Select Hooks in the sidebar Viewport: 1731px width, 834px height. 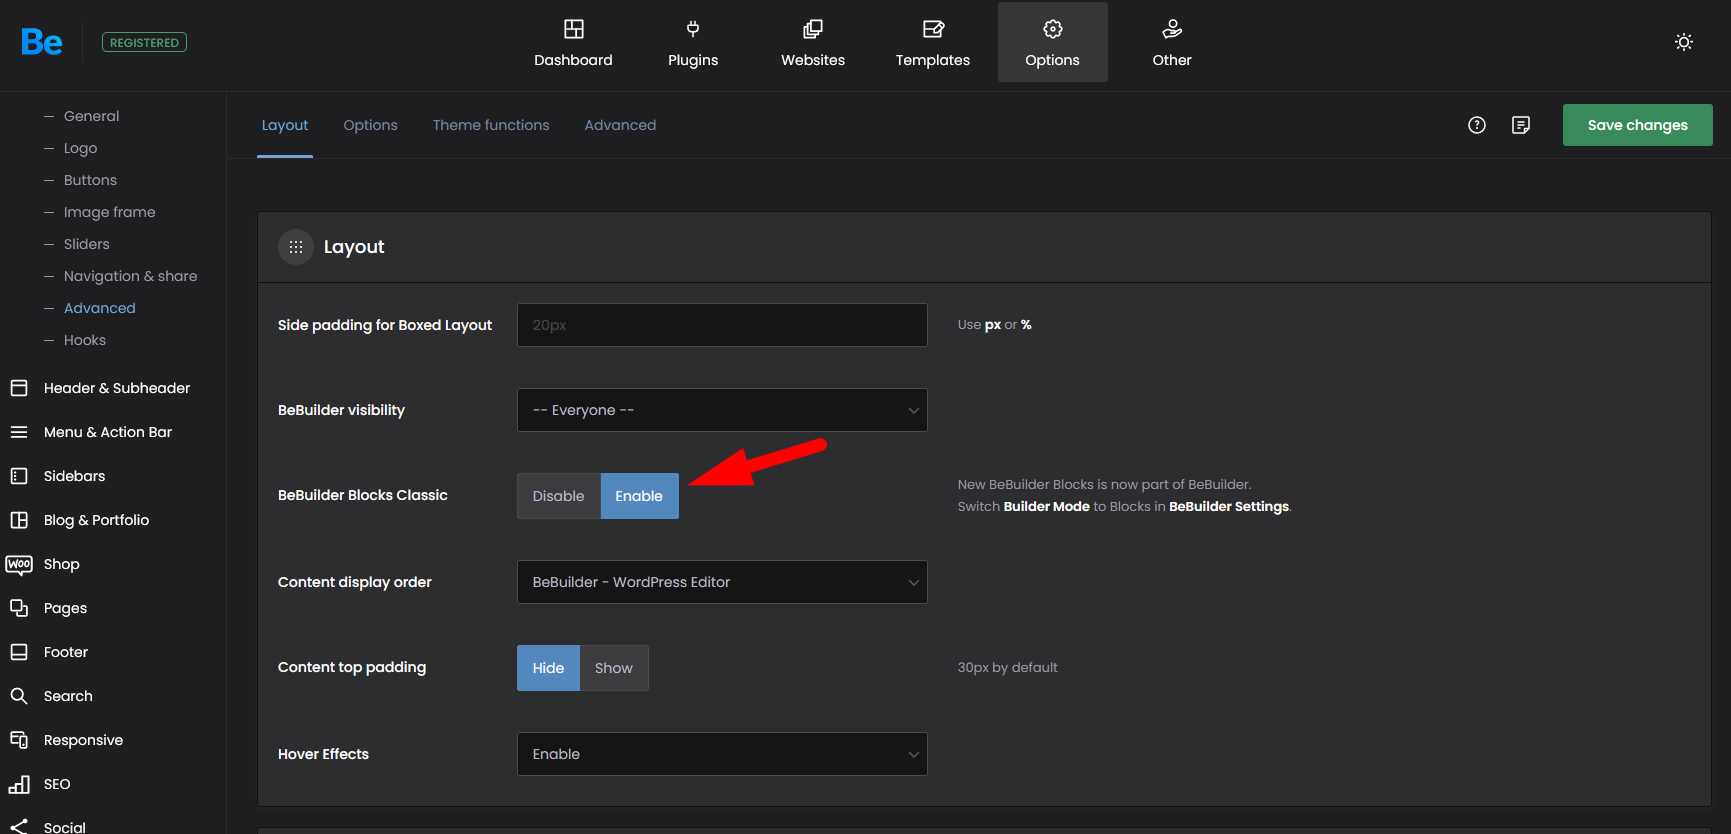coord(84,340)
